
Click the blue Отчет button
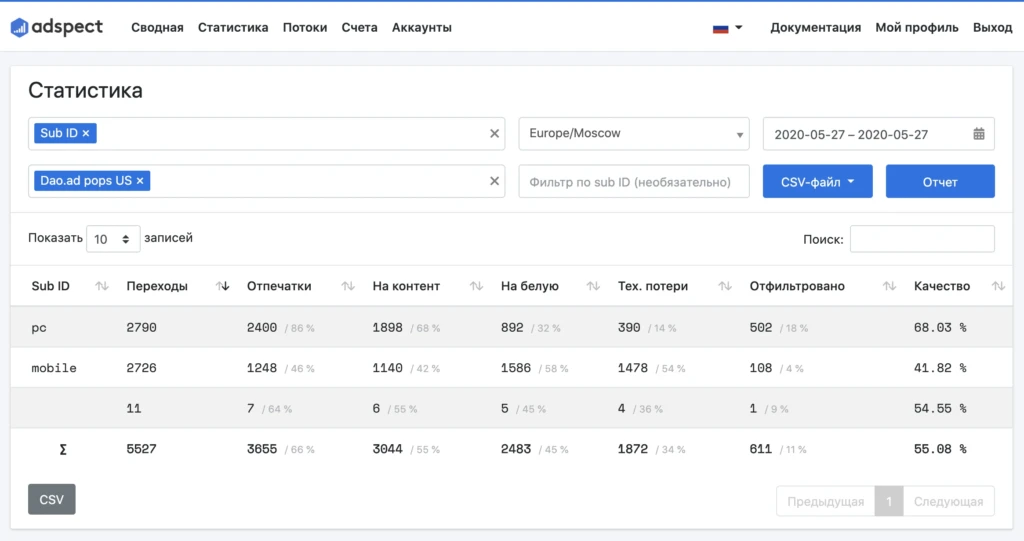coord(940,182)
